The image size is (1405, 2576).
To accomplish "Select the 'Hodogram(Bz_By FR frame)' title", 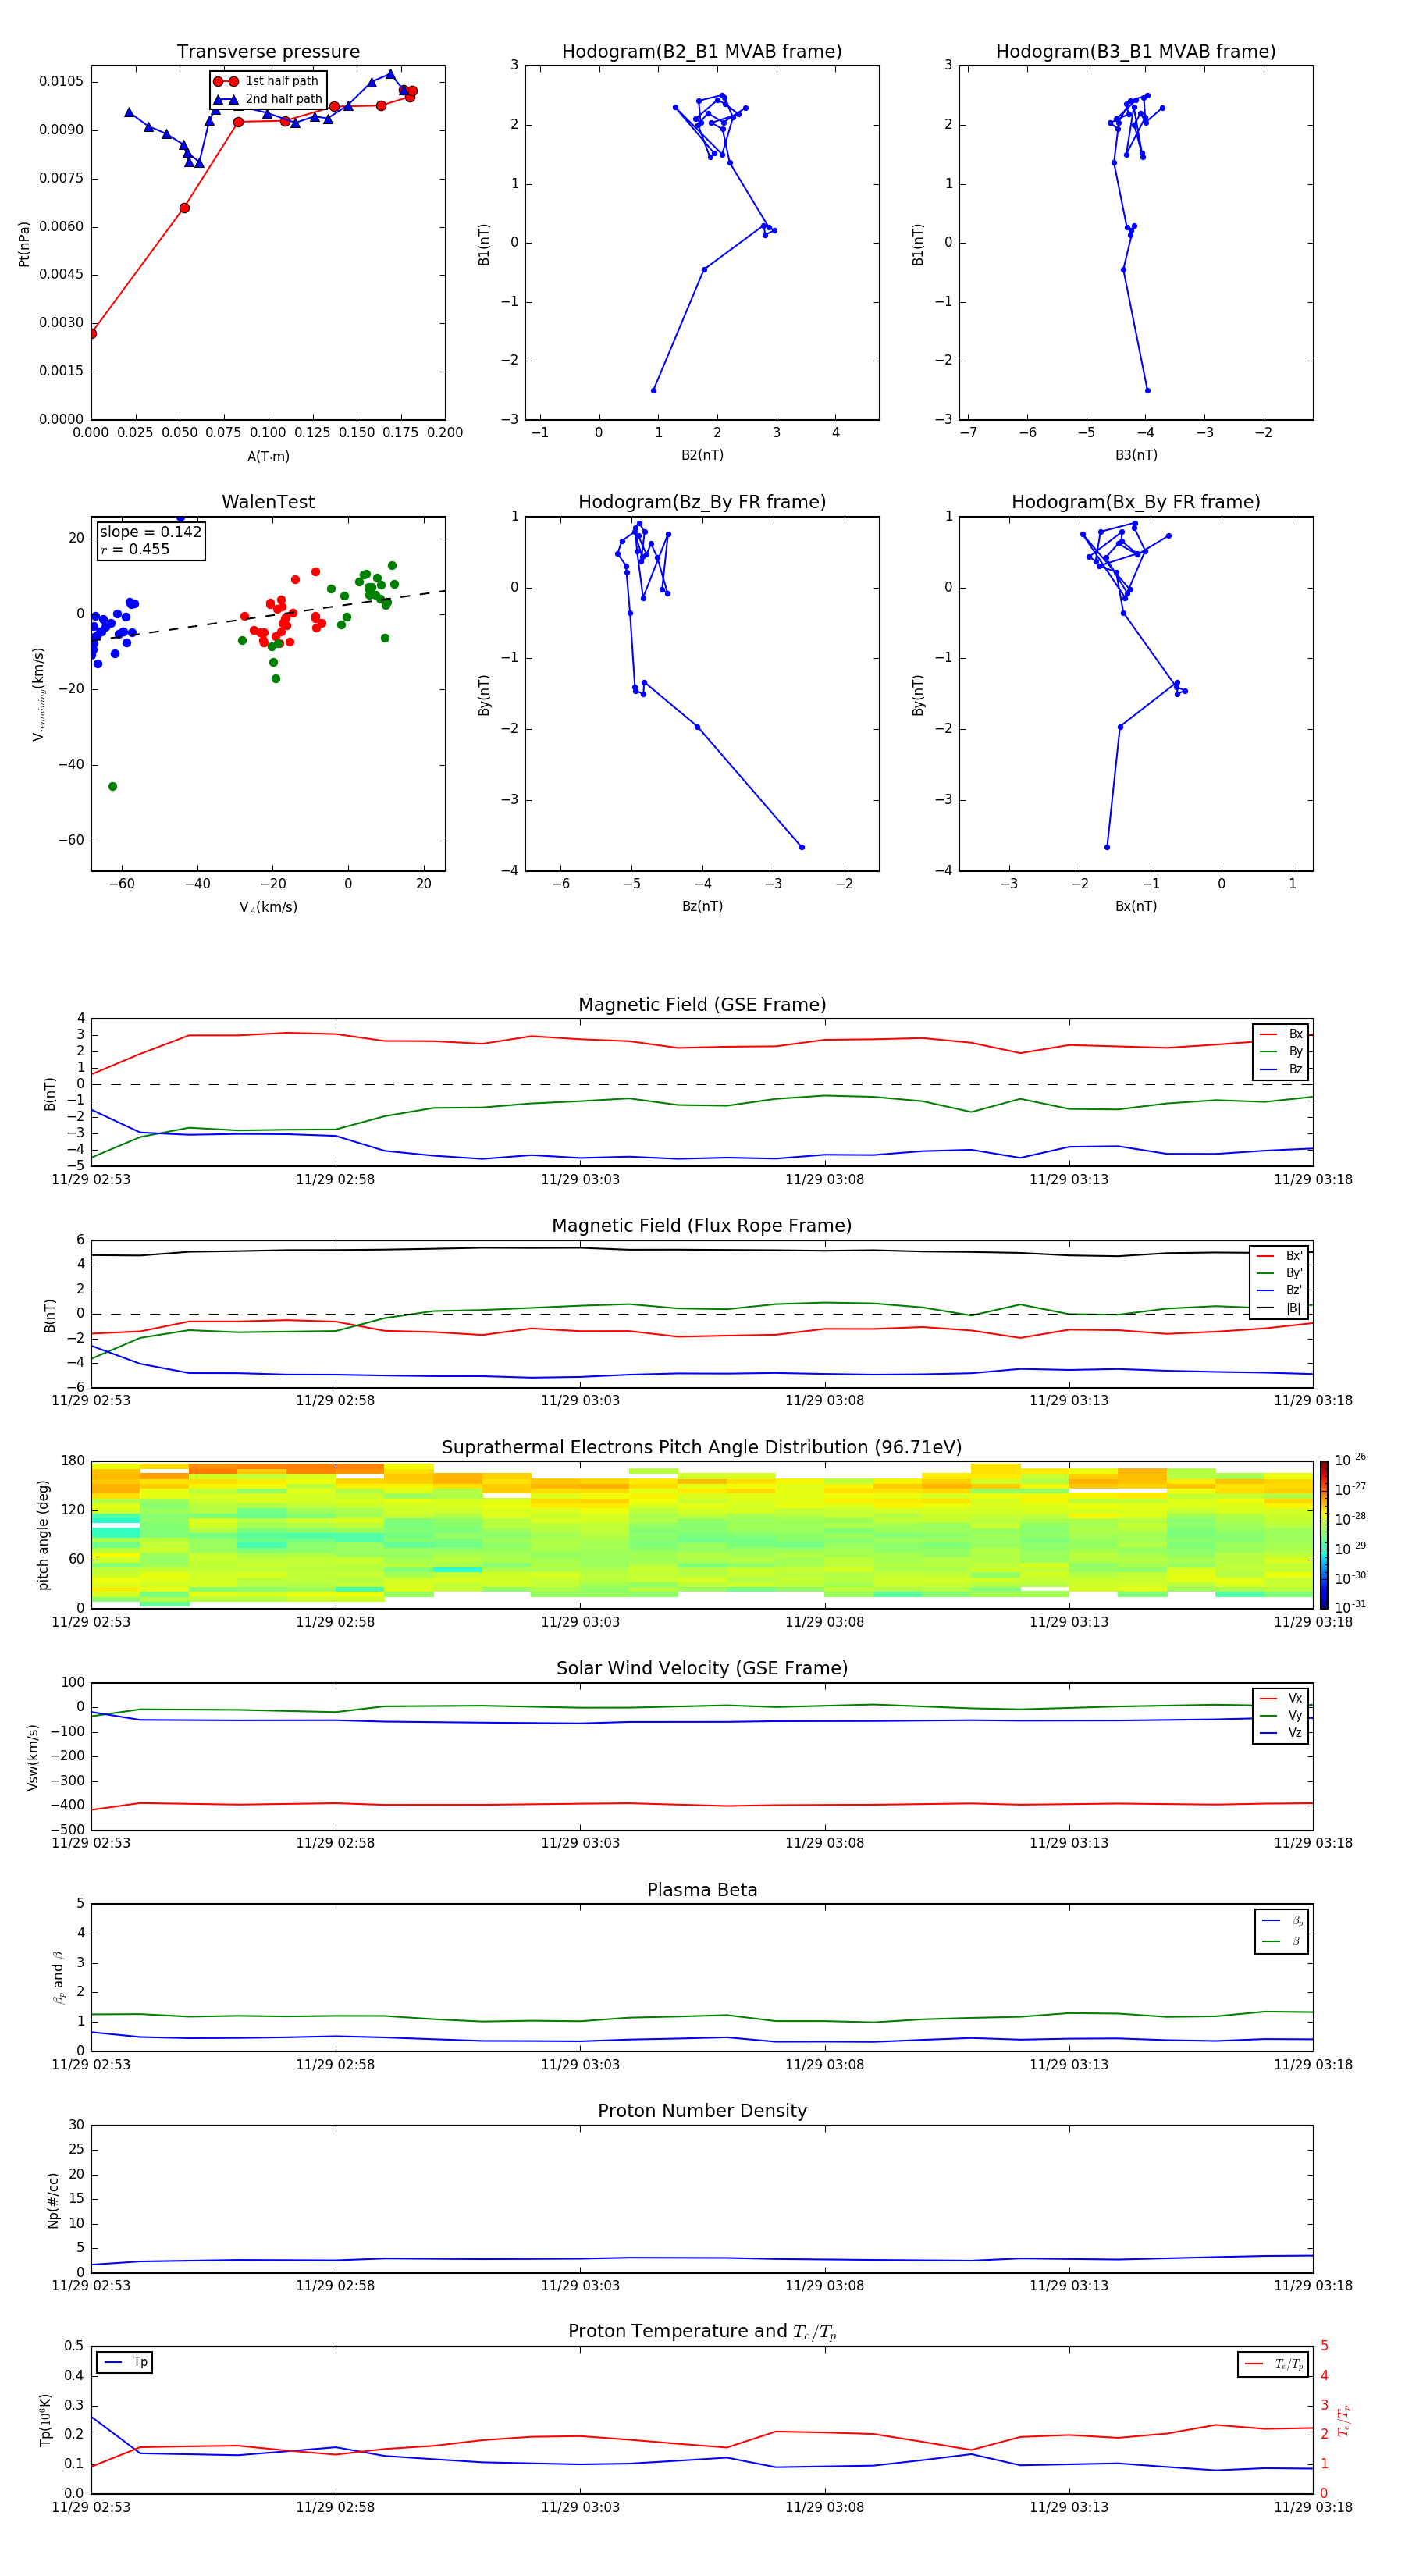I will [702, 502].
